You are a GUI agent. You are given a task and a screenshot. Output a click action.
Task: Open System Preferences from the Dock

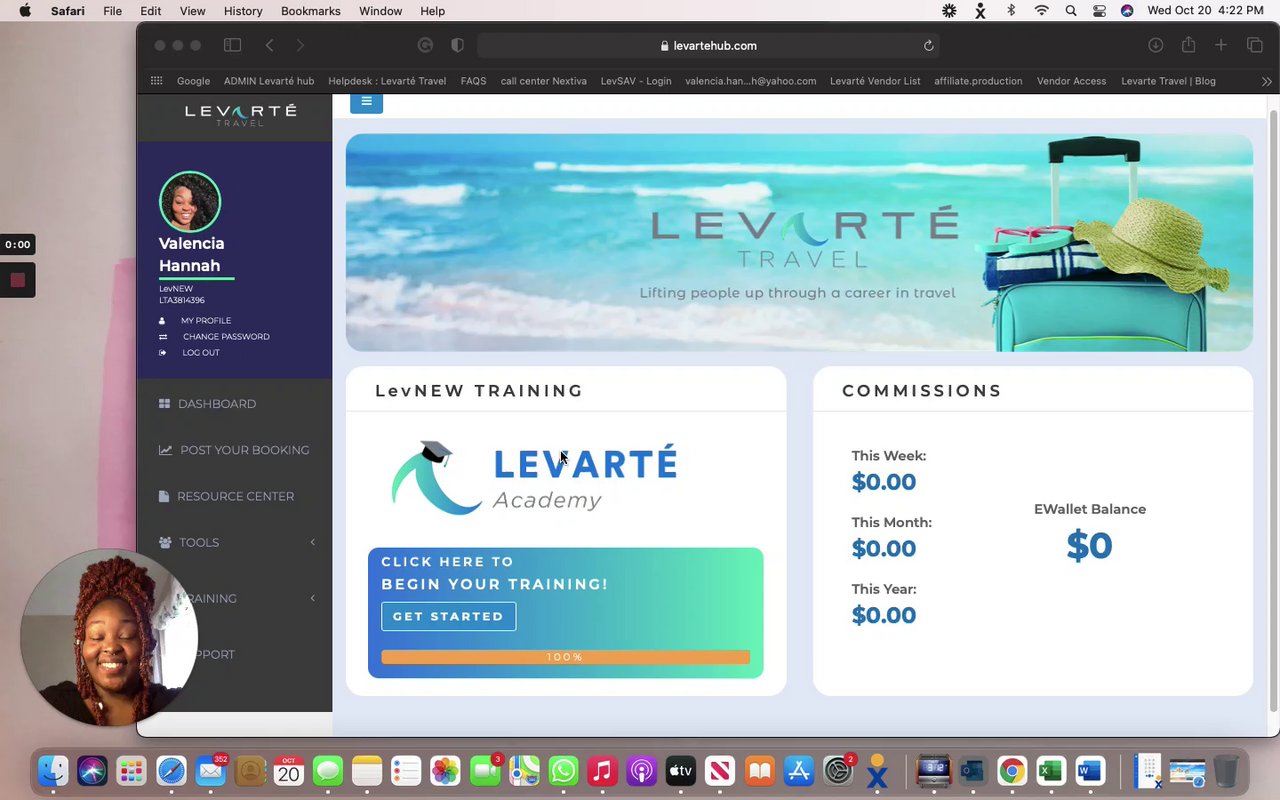[x=837, y=771]
